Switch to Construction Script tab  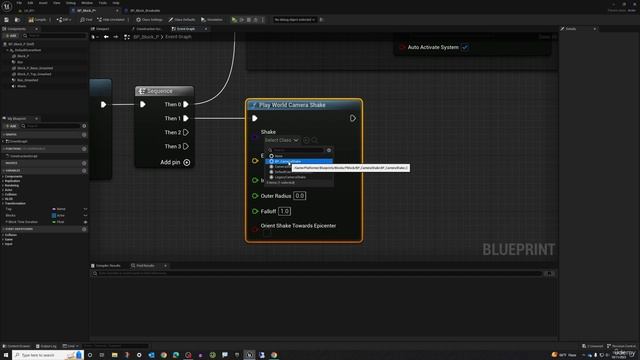147,29
